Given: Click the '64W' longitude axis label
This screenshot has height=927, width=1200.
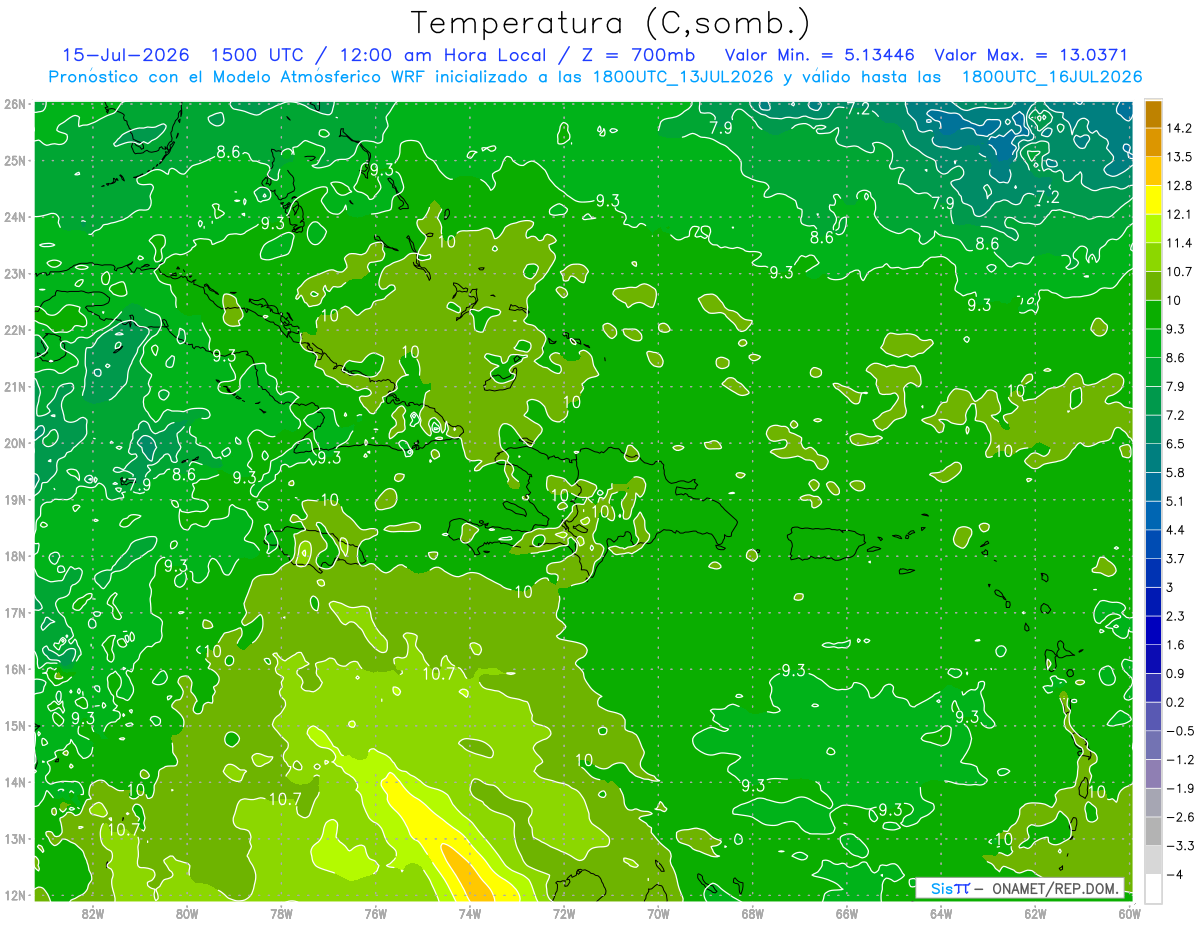Looking at the screenshot, I should (942, 913).
